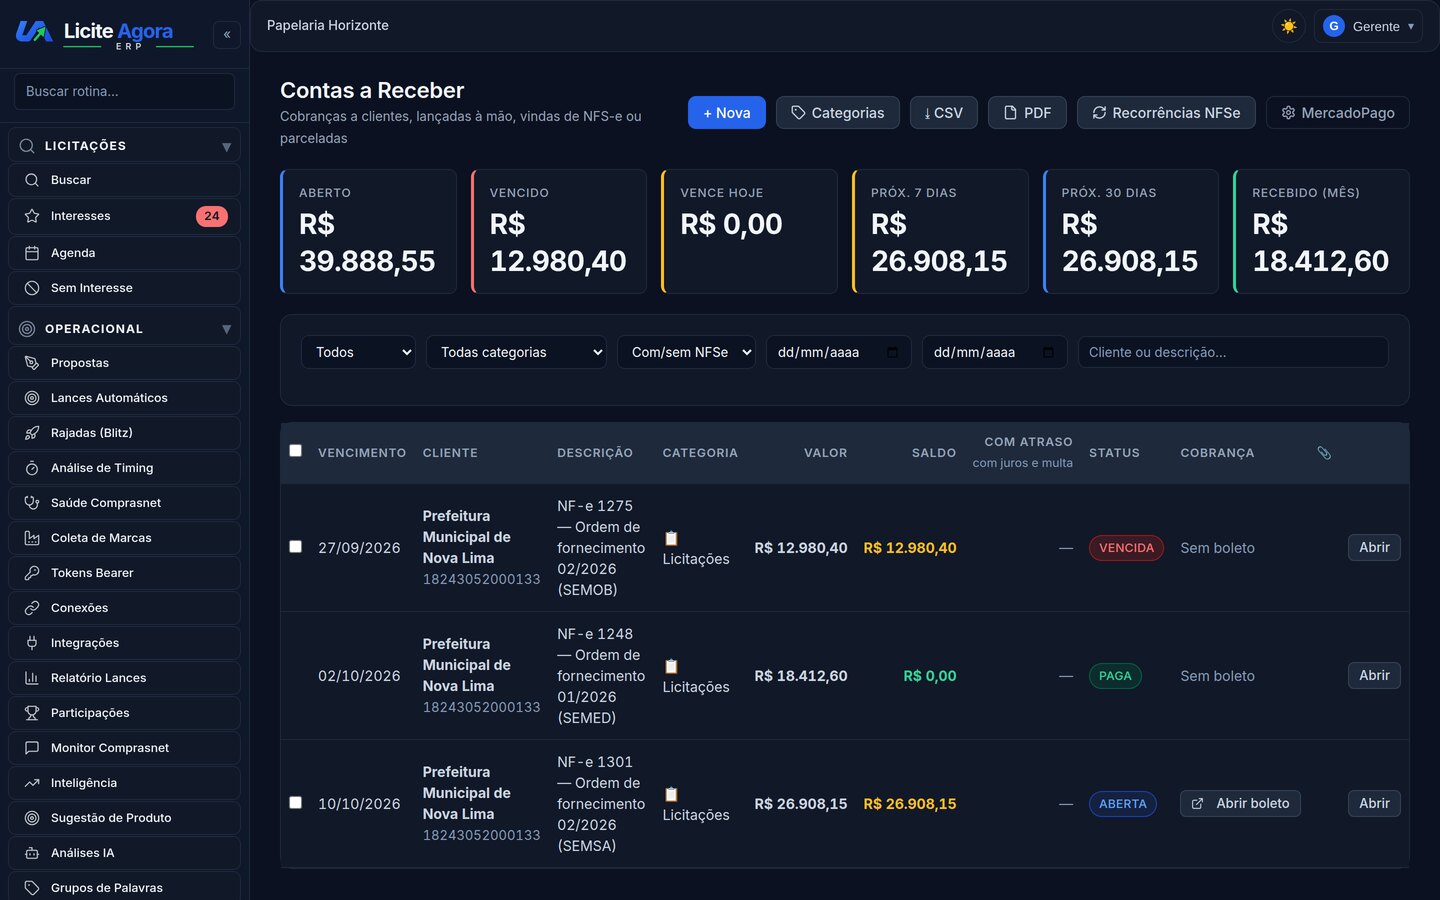Toggle light theme with the sun icon
Screen dimensions: 1440x900
click(1288, 26)
